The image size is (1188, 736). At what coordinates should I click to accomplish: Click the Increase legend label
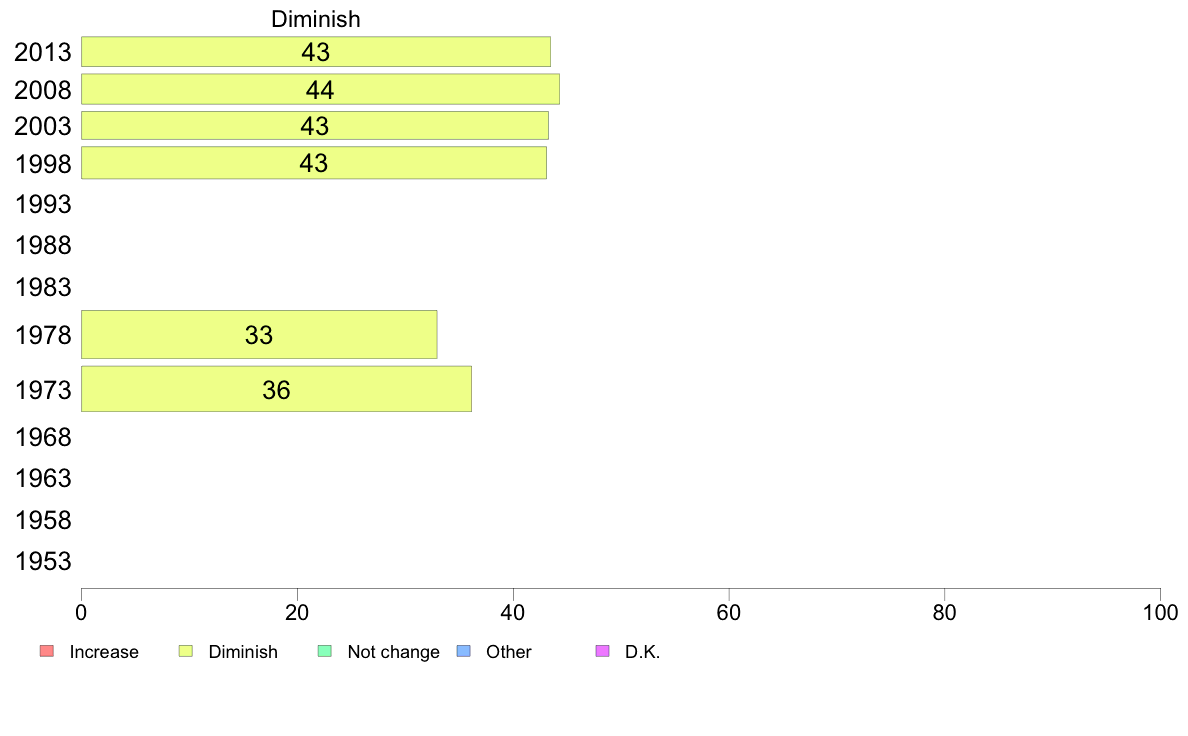104,652
